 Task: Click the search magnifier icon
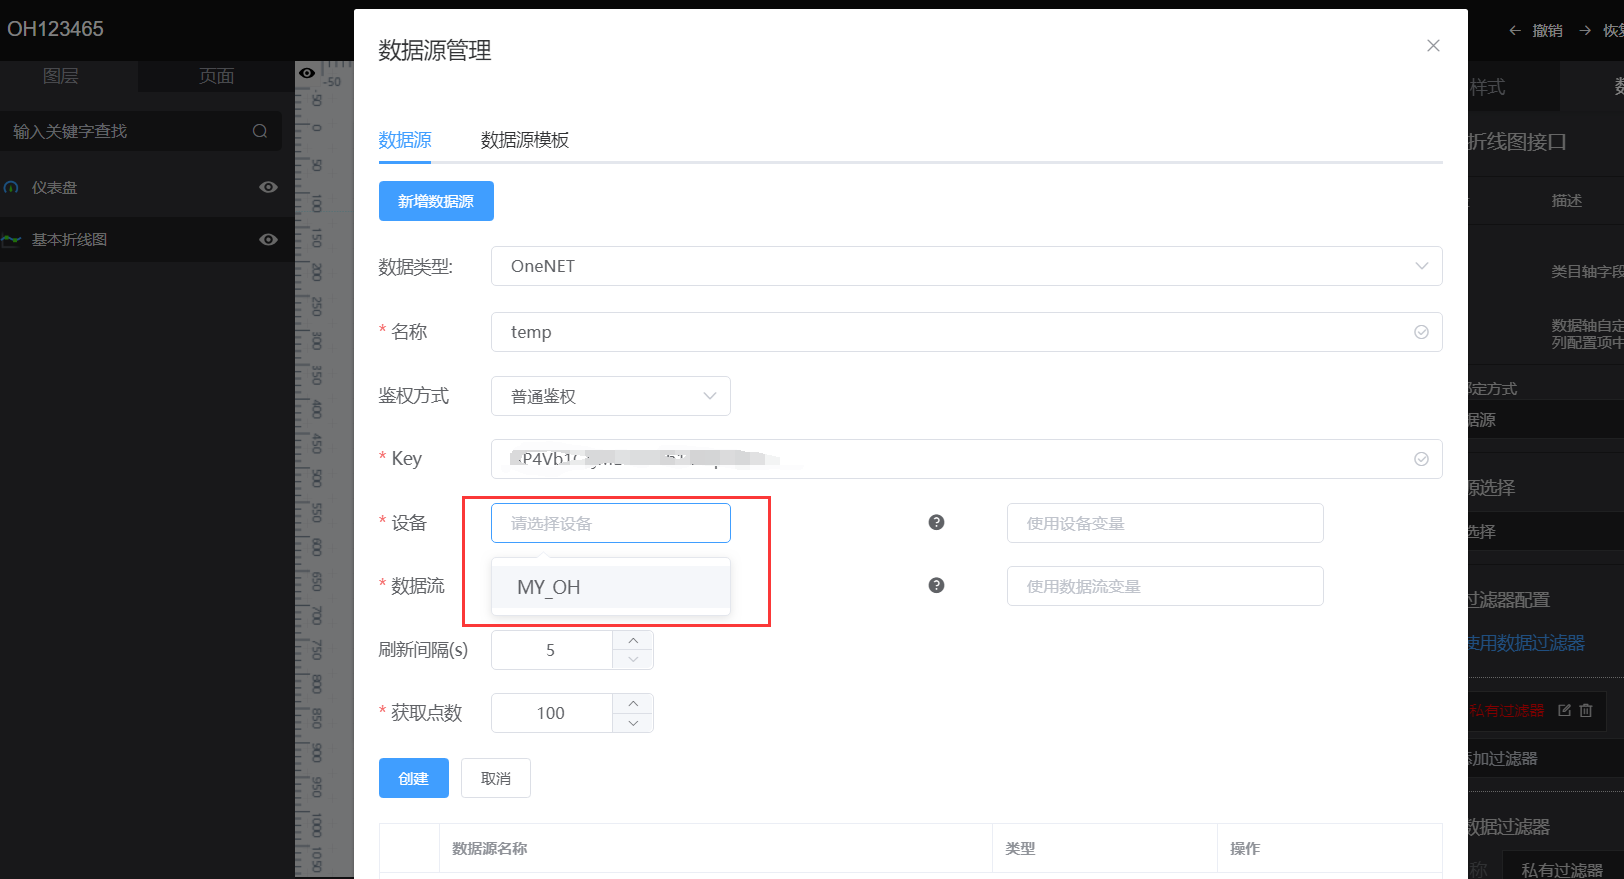pos(260,131)
